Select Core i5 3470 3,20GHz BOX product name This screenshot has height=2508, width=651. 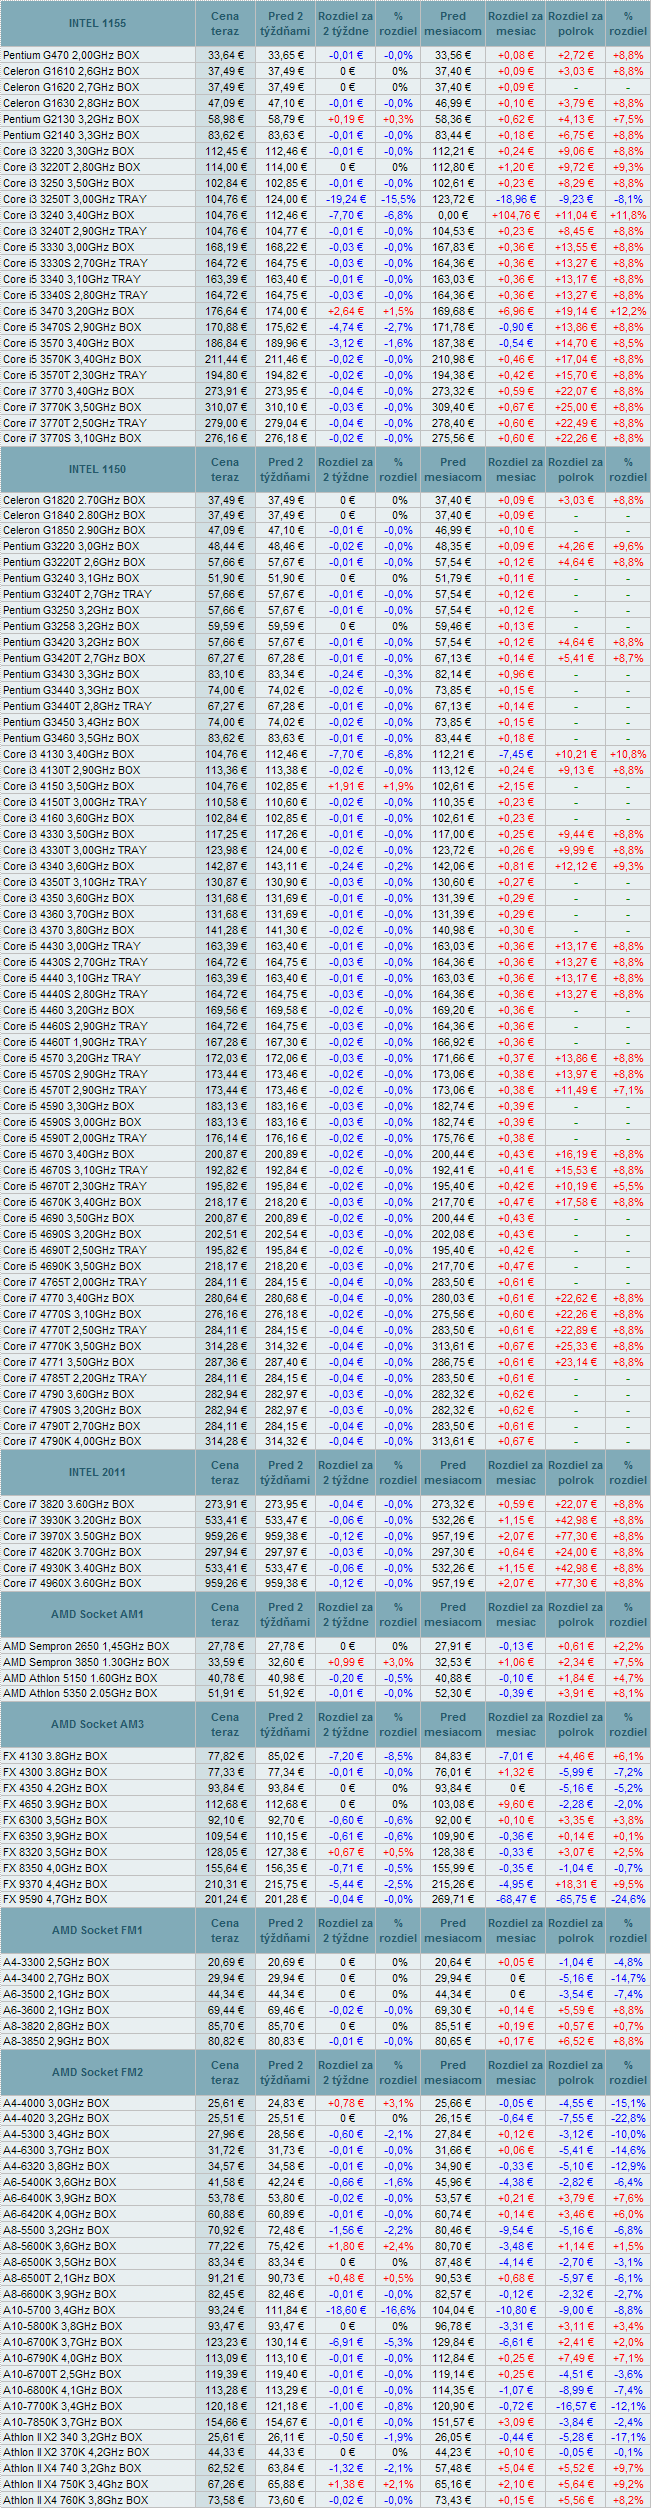click(68, 311)
